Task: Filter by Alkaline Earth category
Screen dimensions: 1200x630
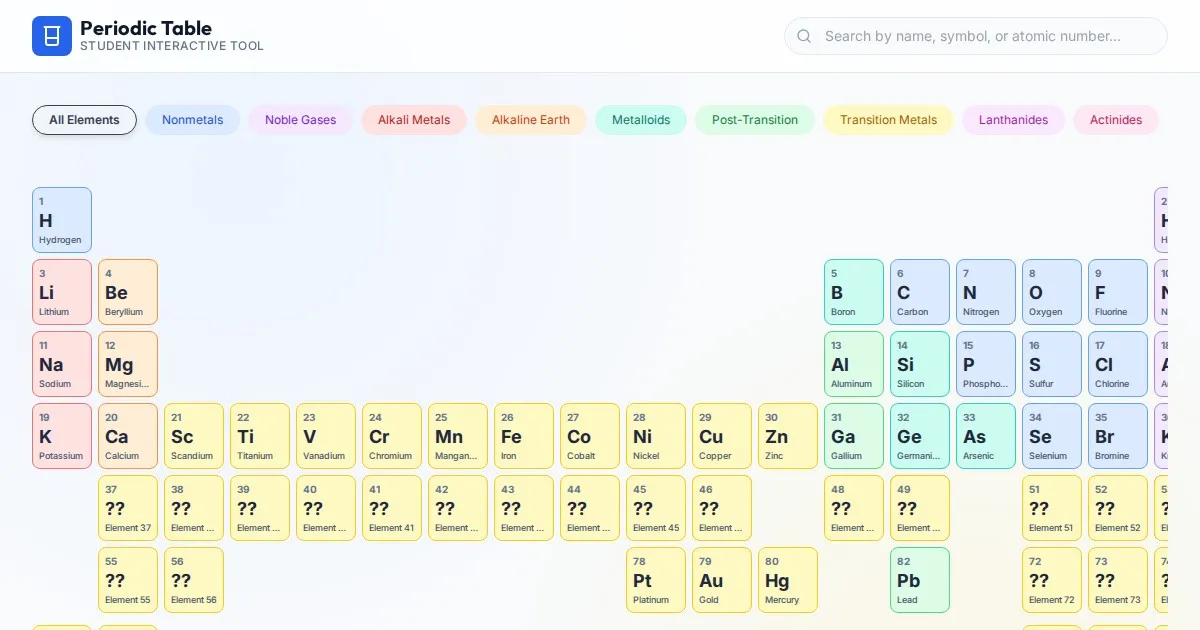Action: point(530,120)
